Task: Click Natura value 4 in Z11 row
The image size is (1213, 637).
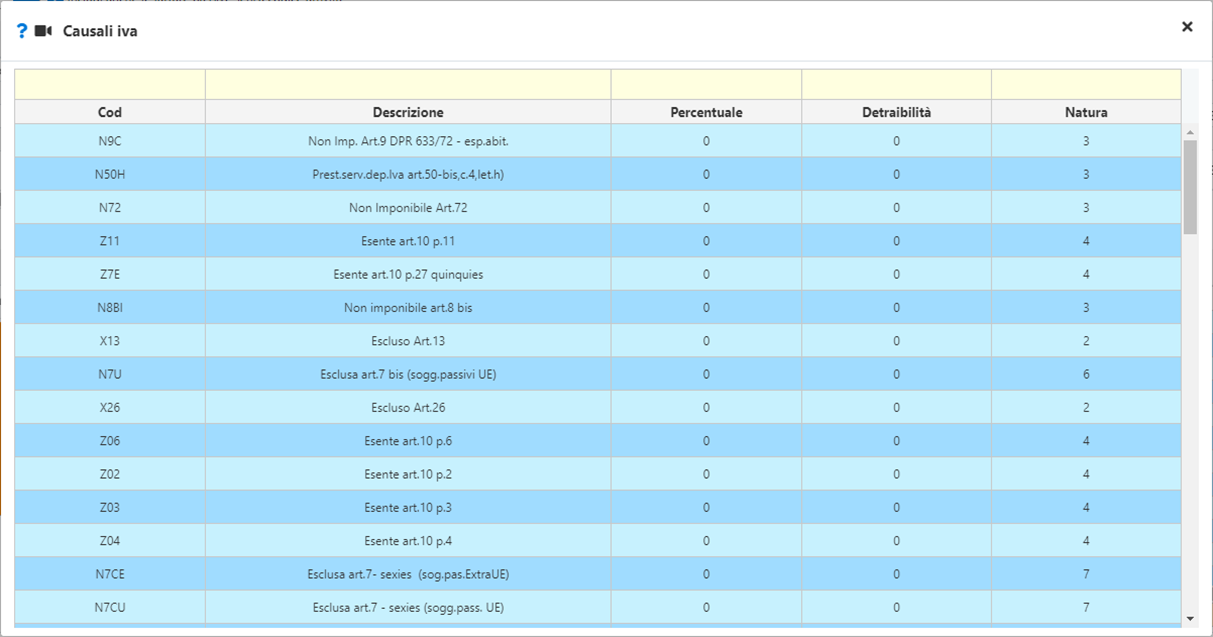Action: point(1086,241)
